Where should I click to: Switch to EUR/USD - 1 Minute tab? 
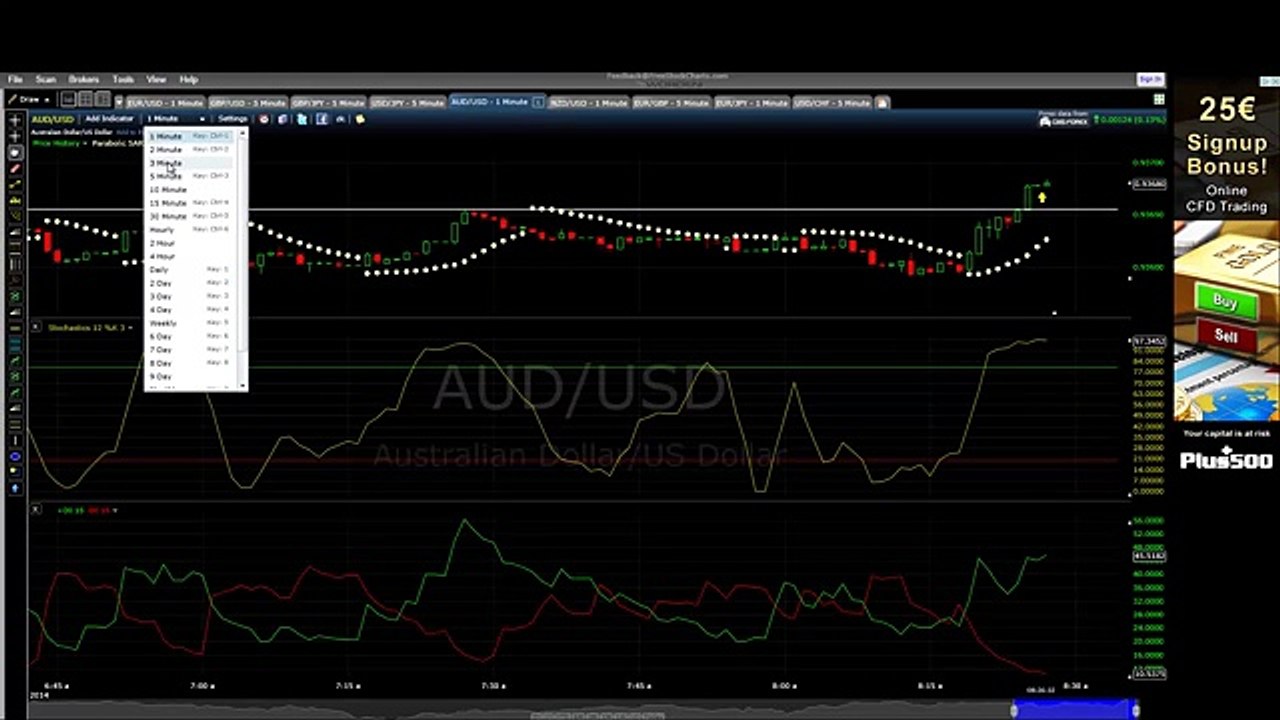pos(165,102)
